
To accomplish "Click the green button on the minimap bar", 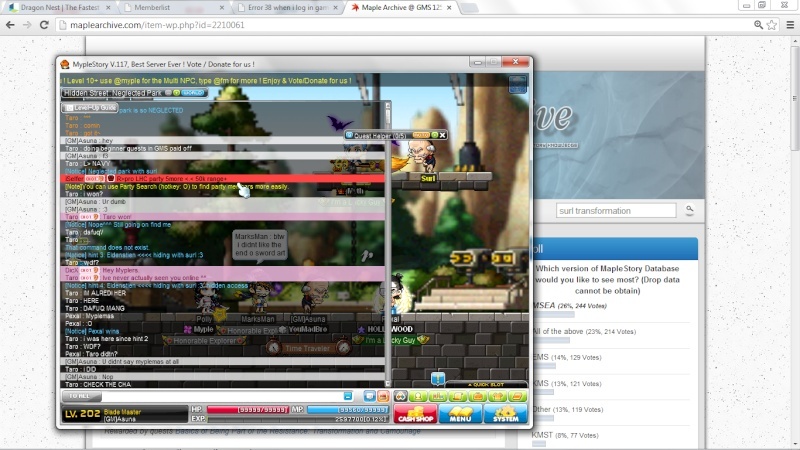I will point(176,93).
